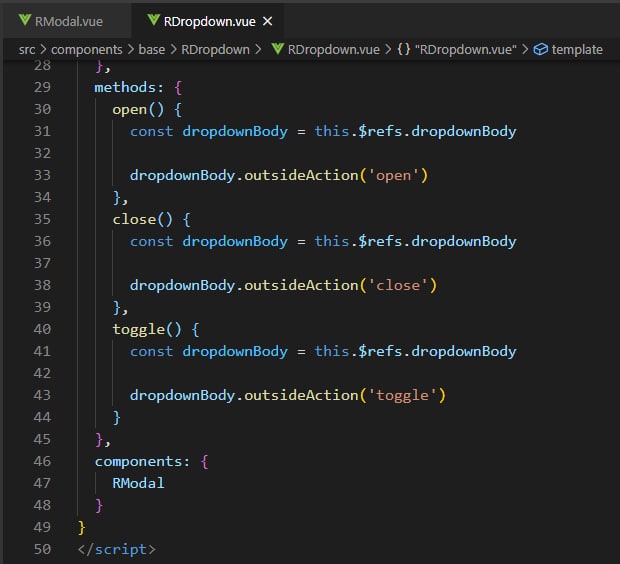This screenshot has width=620, height=564.
Task: Click outsideAction call on line 43
Action: (301, 395)
